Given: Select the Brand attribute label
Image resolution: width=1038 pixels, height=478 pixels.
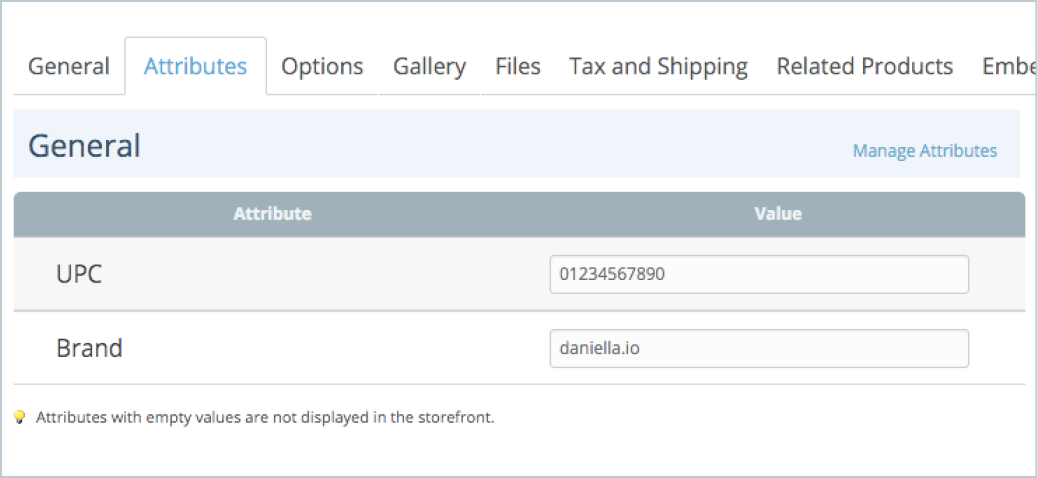Looking at the screenshot, I should 89,348.
